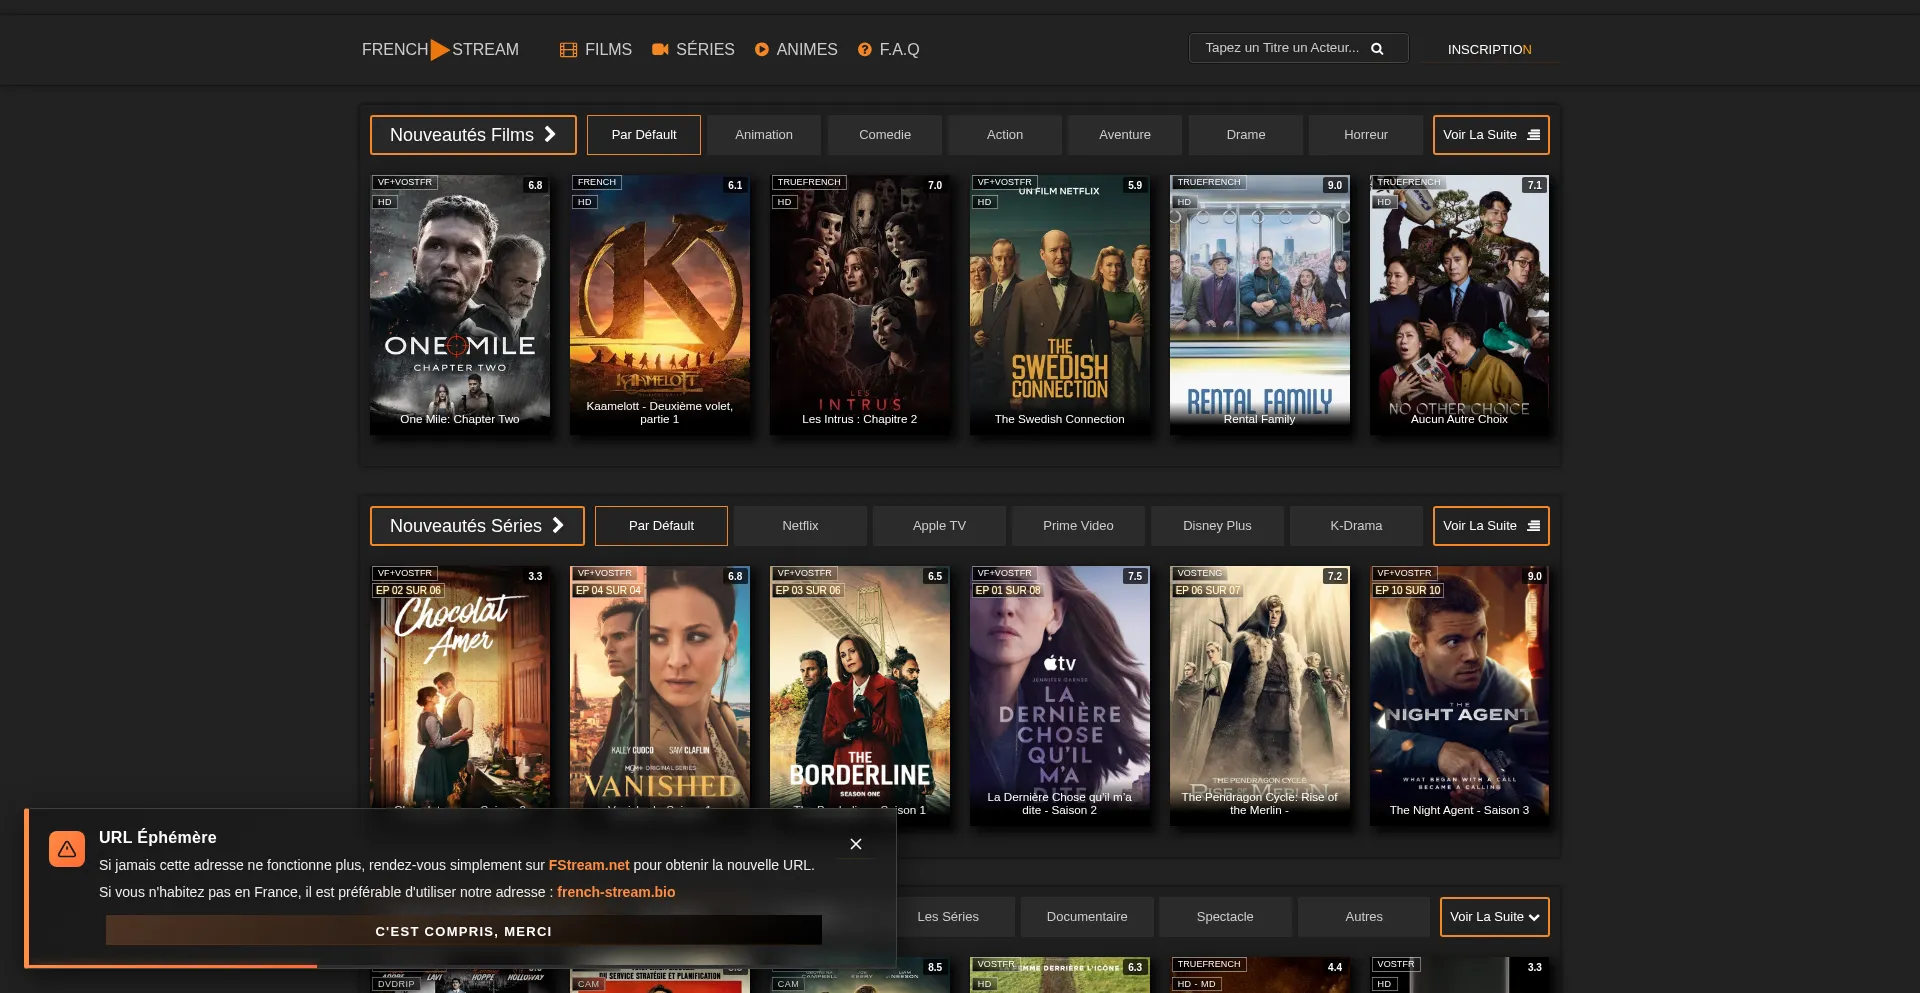Click Voir La Suite for series
This screenshot has width=1920, height=993.
coord(1491,526)
